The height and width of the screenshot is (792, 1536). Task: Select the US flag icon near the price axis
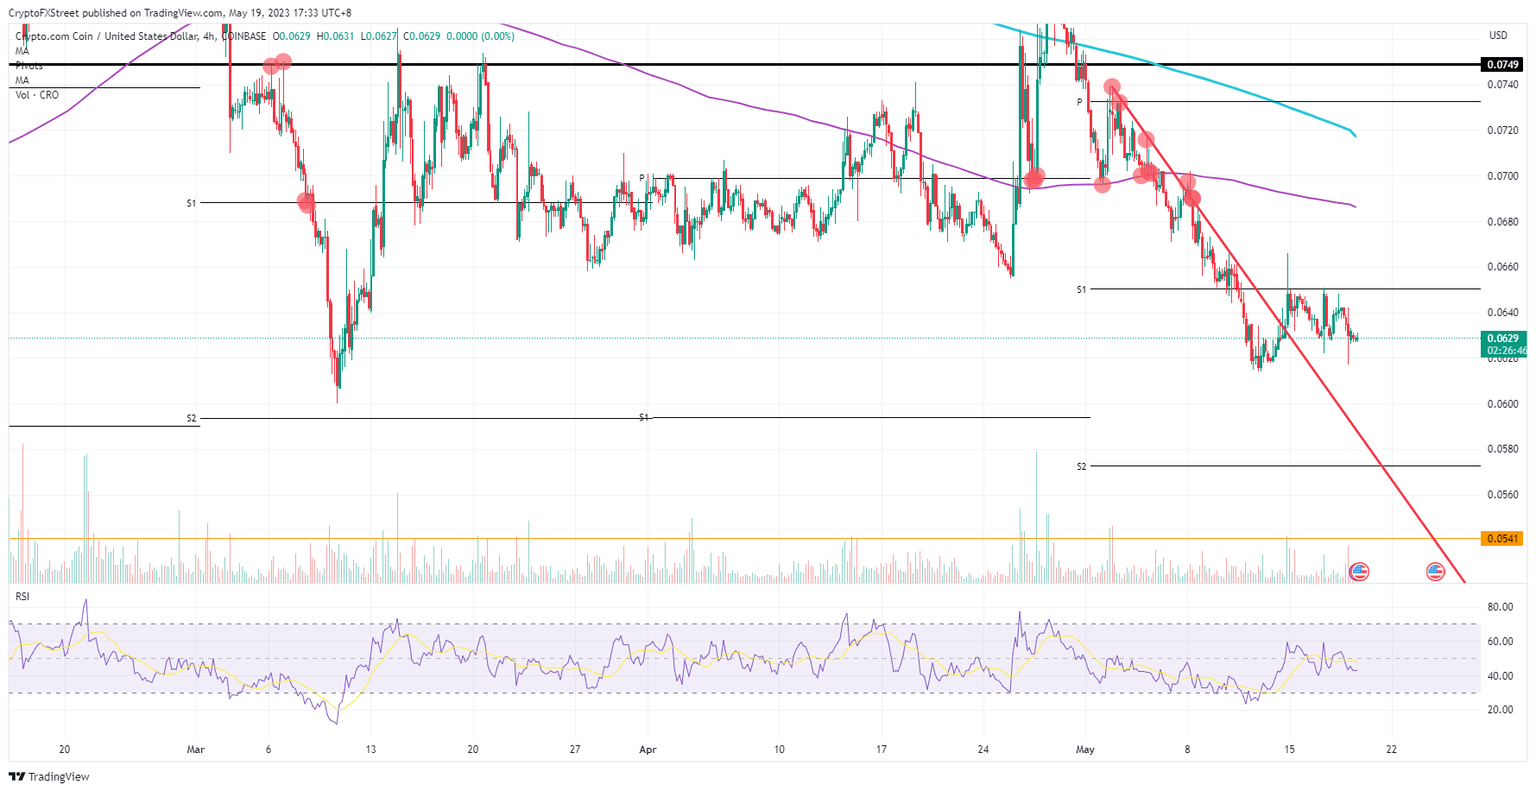[x=1360, y=573]
